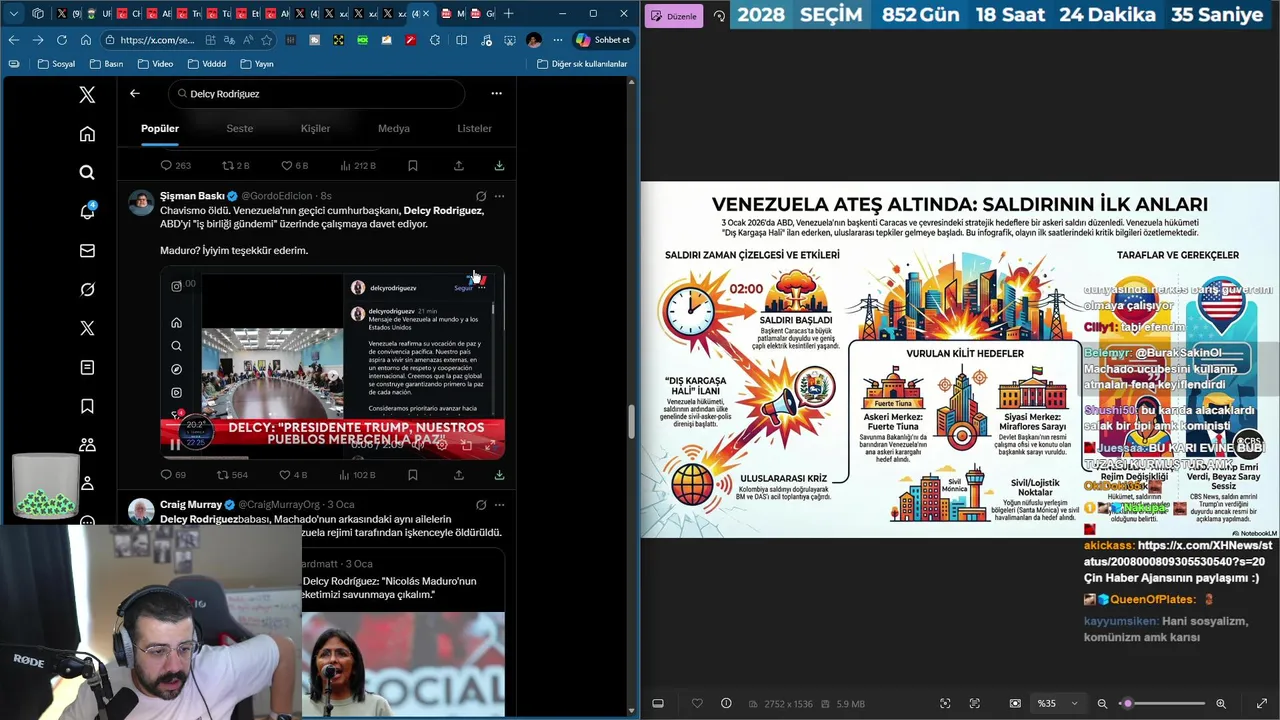Open more menu on Craig Murray post
Image resolution: width=1280 pixels, height=720 pixels.
pyautogui.click(x=499, y=505)
